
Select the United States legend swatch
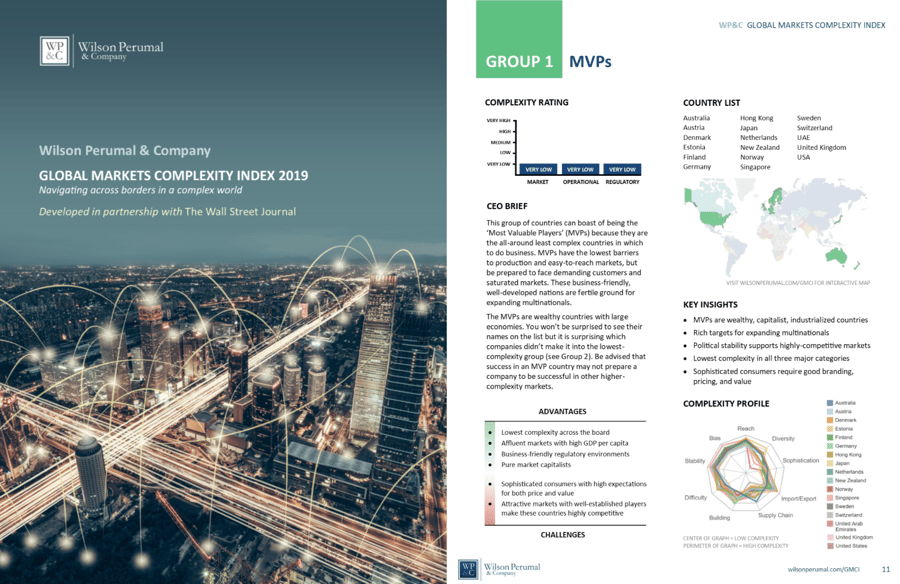pos(830,546)
